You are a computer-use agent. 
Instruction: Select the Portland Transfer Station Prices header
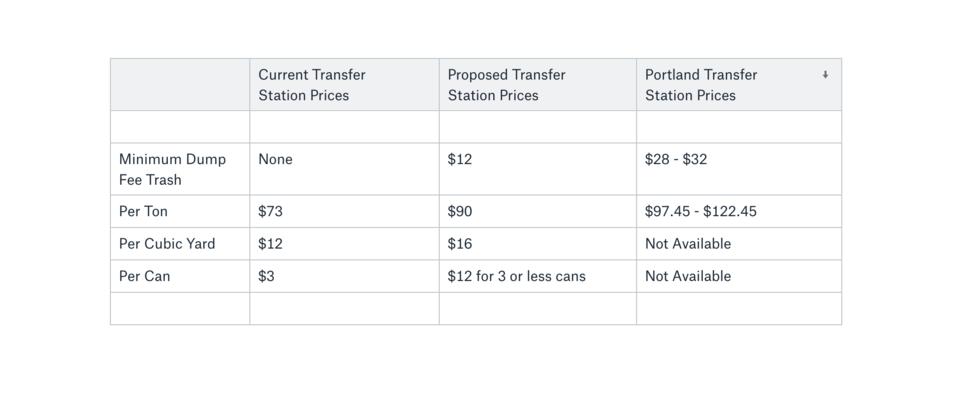pos(739,85)
